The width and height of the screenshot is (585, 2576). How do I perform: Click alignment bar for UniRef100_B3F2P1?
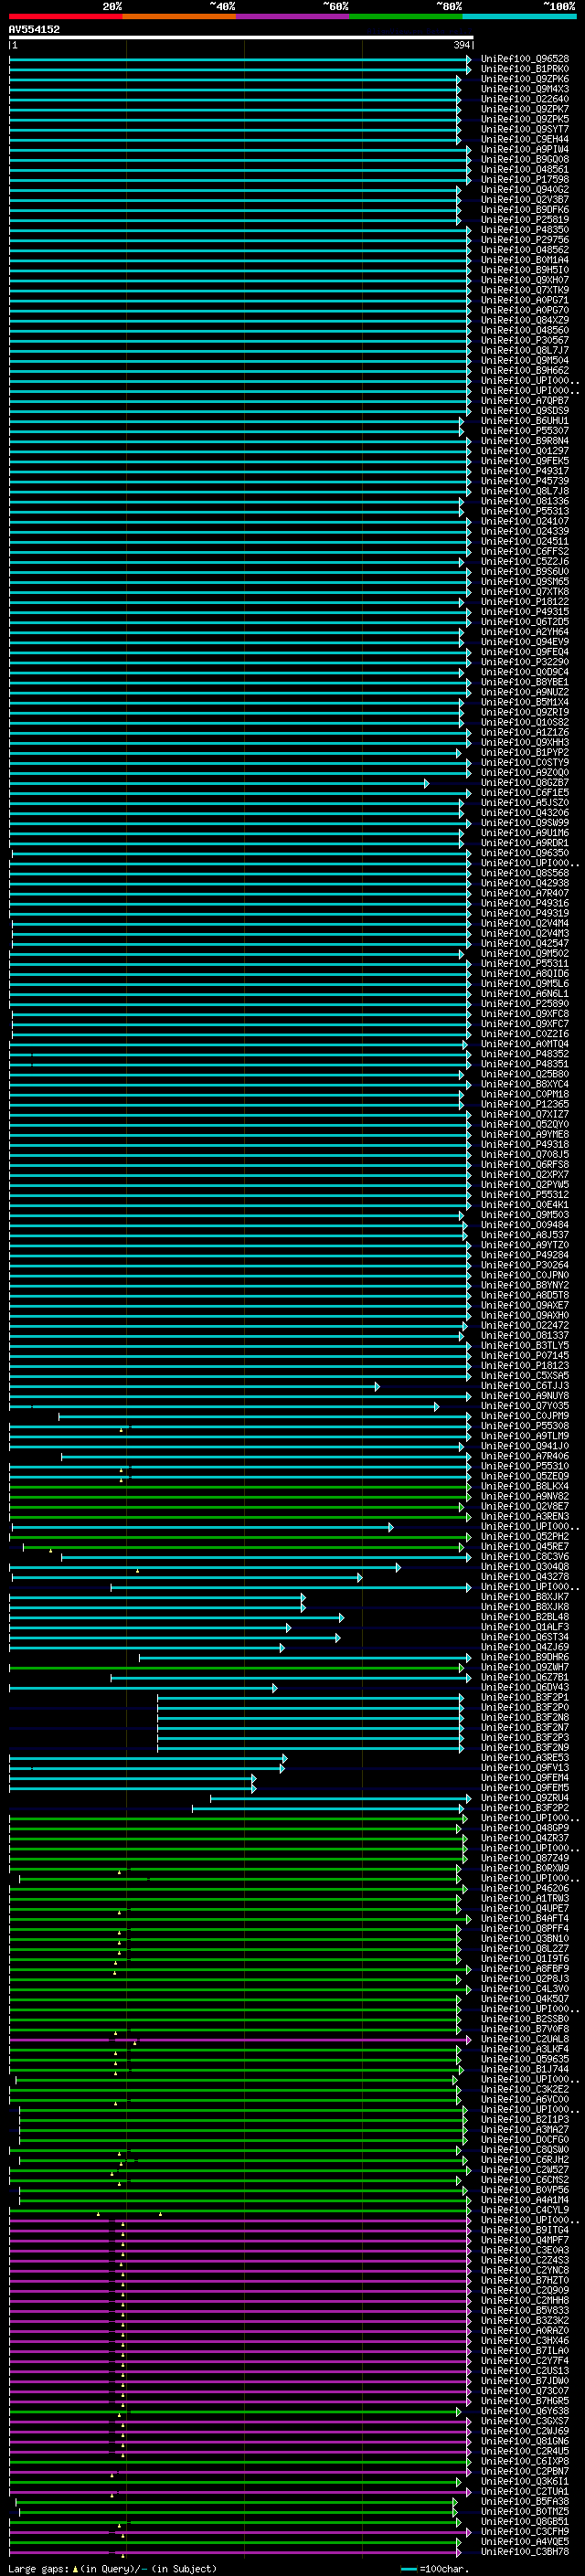311,1698
